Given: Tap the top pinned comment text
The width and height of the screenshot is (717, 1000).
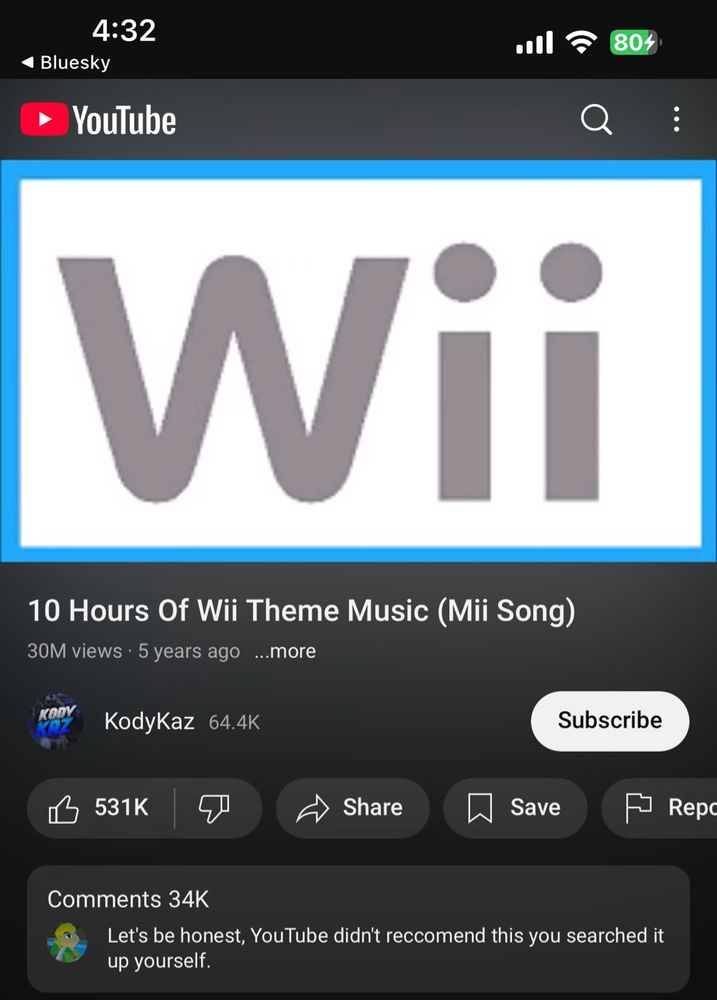Looking at the screenshot, I should click(385, 948).
